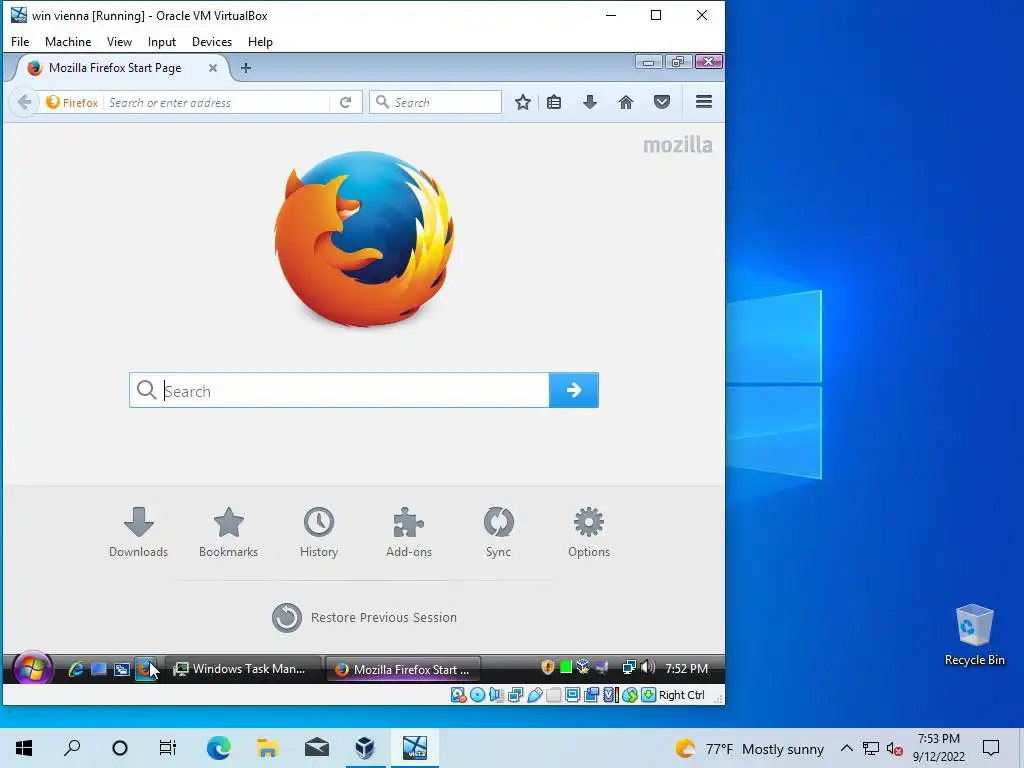Open Add-ons from the start page
1024x768 pixels.
pyautogui.click(x=409, y=532)
